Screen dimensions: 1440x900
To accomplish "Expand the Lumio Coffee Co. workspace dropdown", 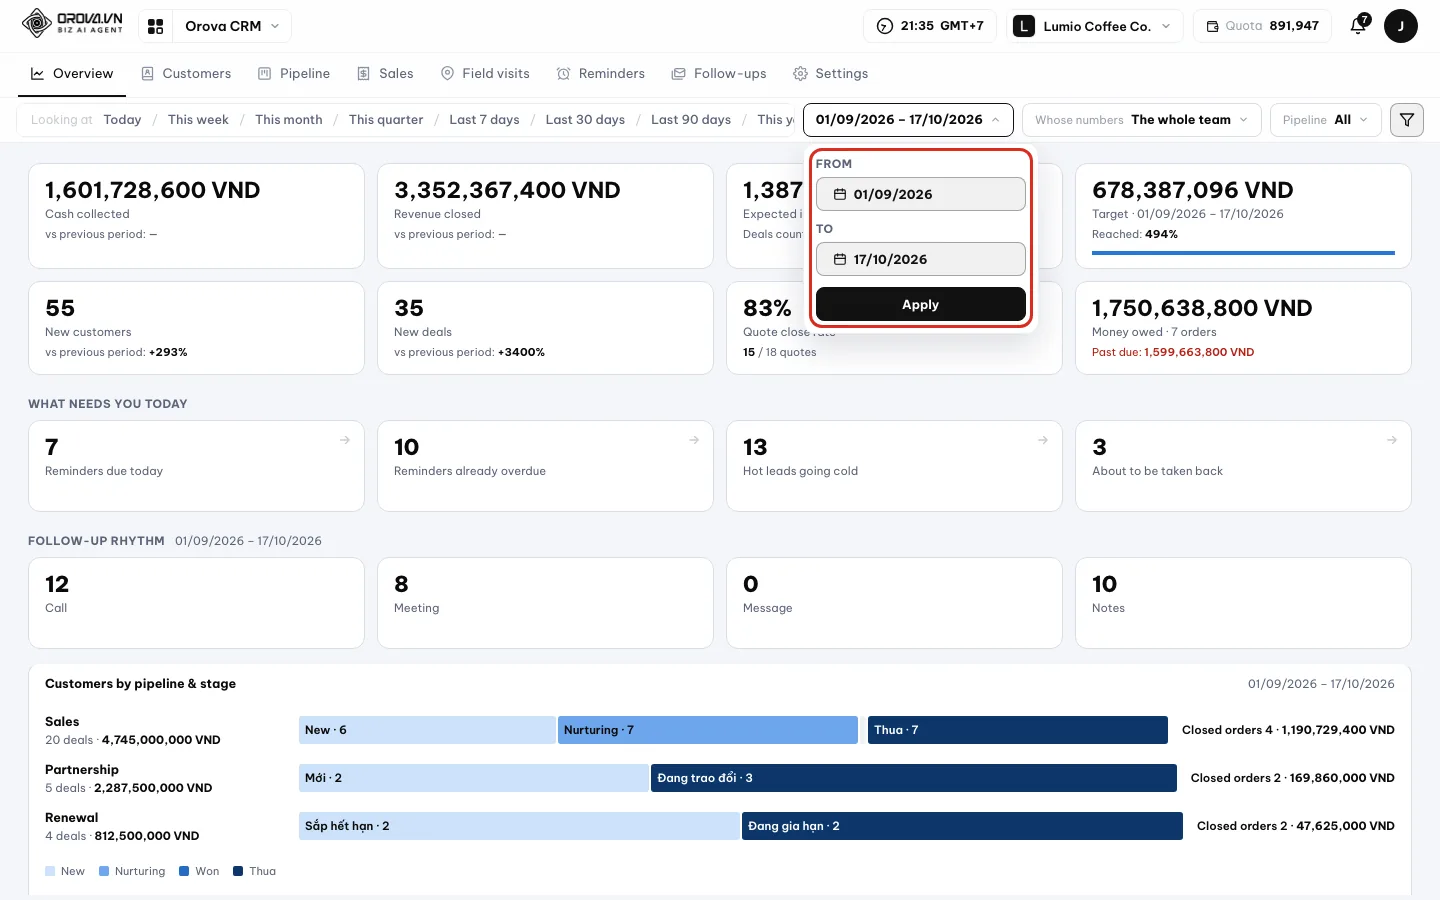I will [x=1096, y=26].
